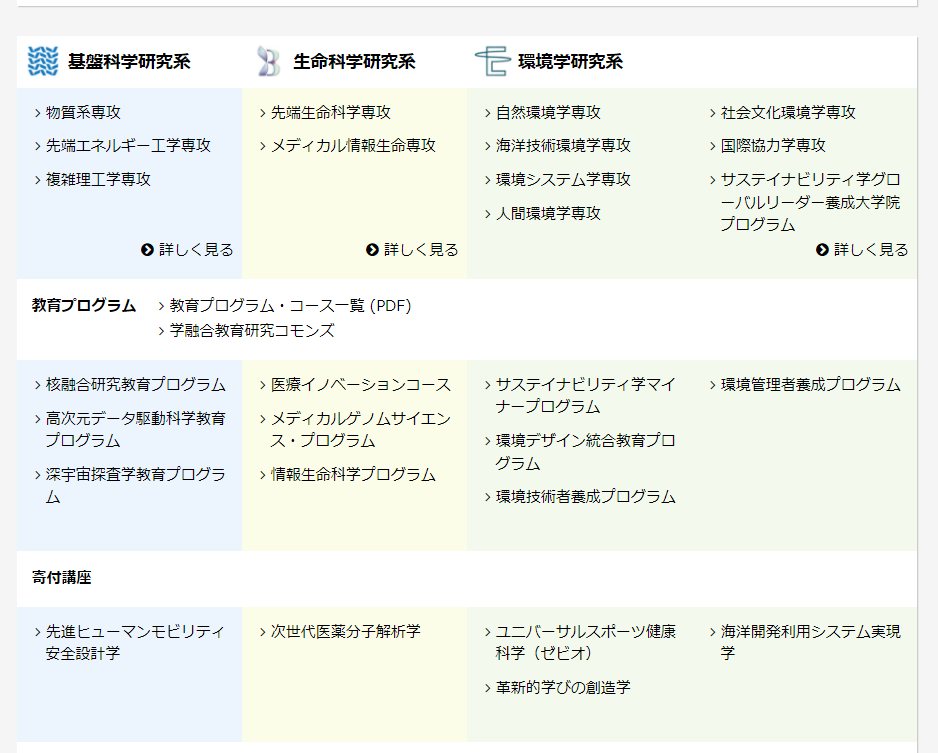Open the 環境学研究系 heading
938x753 pixels.
[x=570, y=62]
